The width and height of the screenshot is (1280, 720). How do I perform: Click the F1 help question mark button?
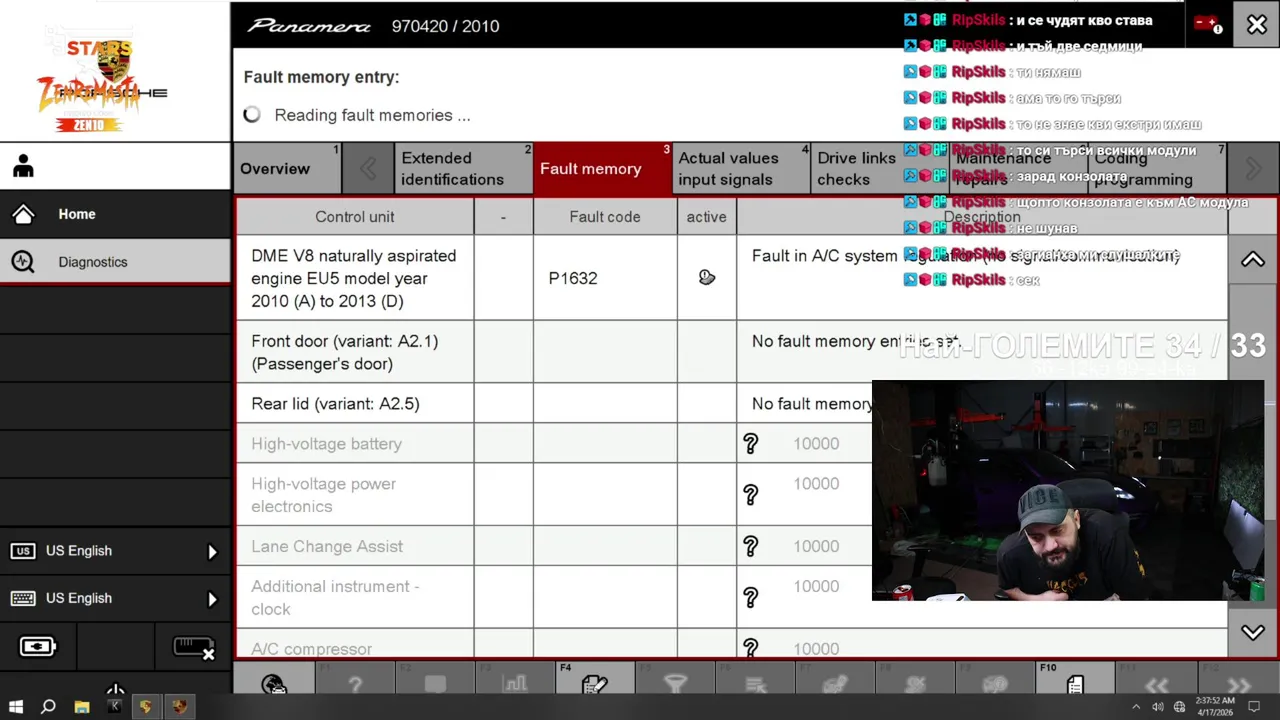[x=355, y=679]
